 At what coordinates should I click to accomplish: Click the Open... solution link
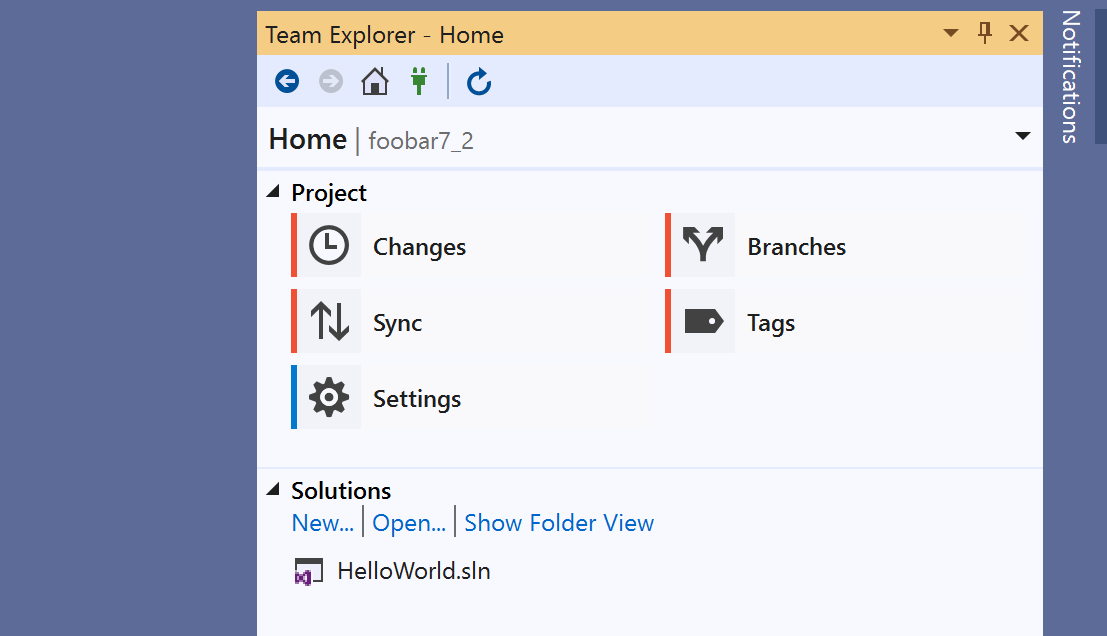[409, 522]
